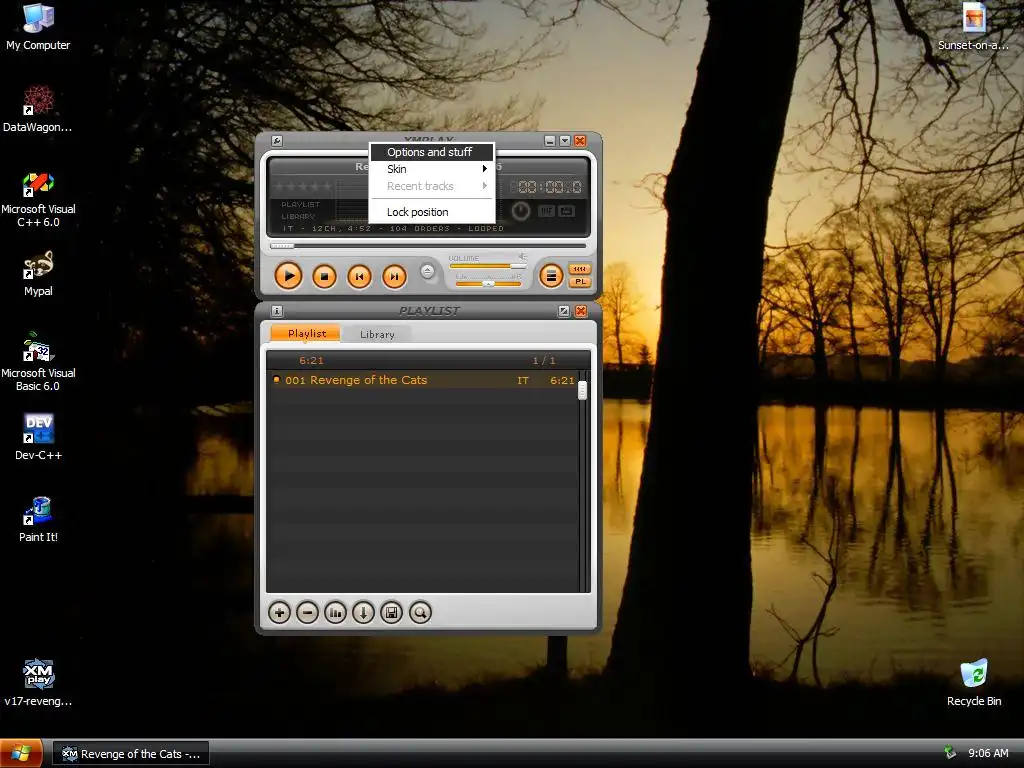Image resolution: width=1024 pixels, height=768 pixels.
Task: Click the 1 / 1 track count
Action: [x=544, y=360]
